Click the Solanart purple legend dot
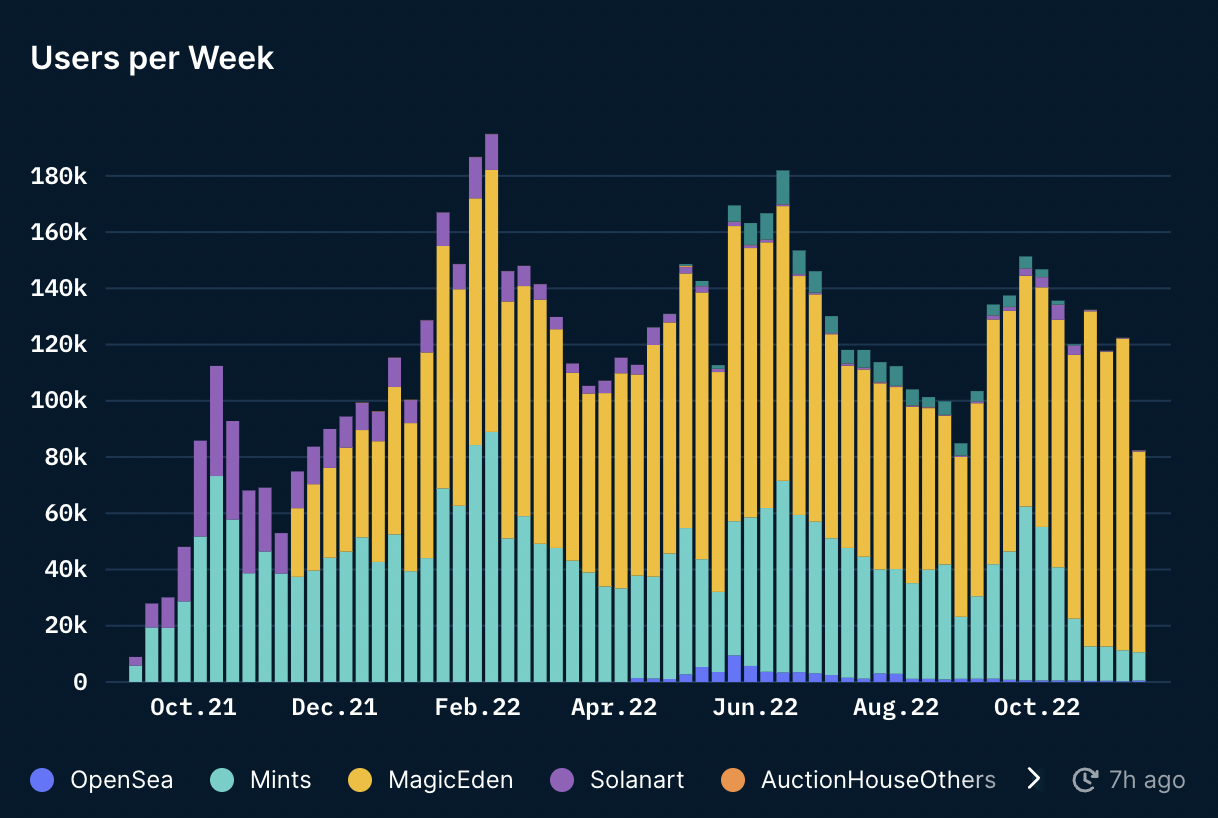Image resolution: width=1218 pixels, height=818 pixels. (x=562, y=780)
